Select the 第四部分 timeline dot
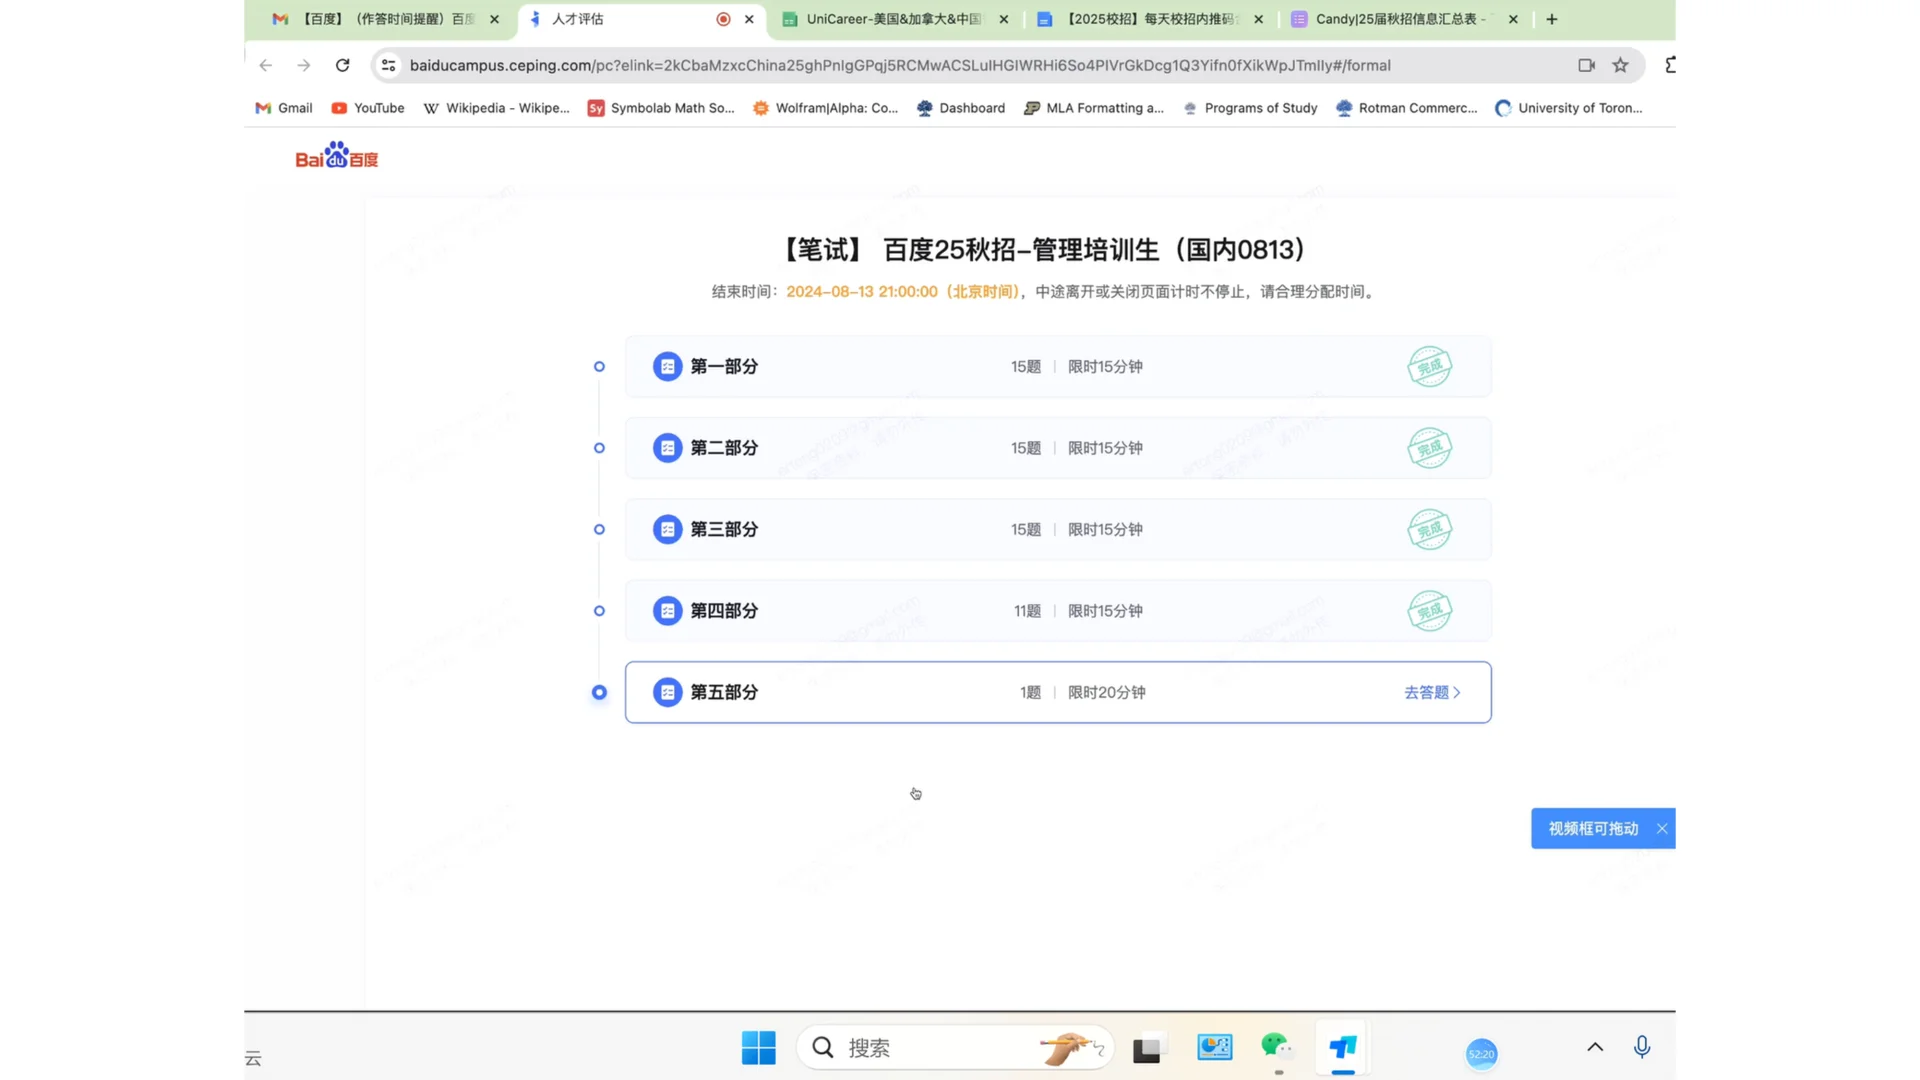Viewport: 1920px width, 1080px height. coord(599,611)
